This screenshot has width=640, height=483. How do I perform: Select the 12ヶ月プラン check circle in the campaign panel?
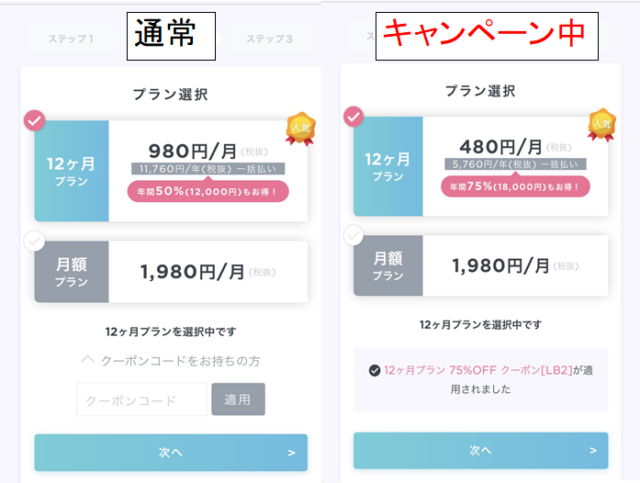click(353, 117)
